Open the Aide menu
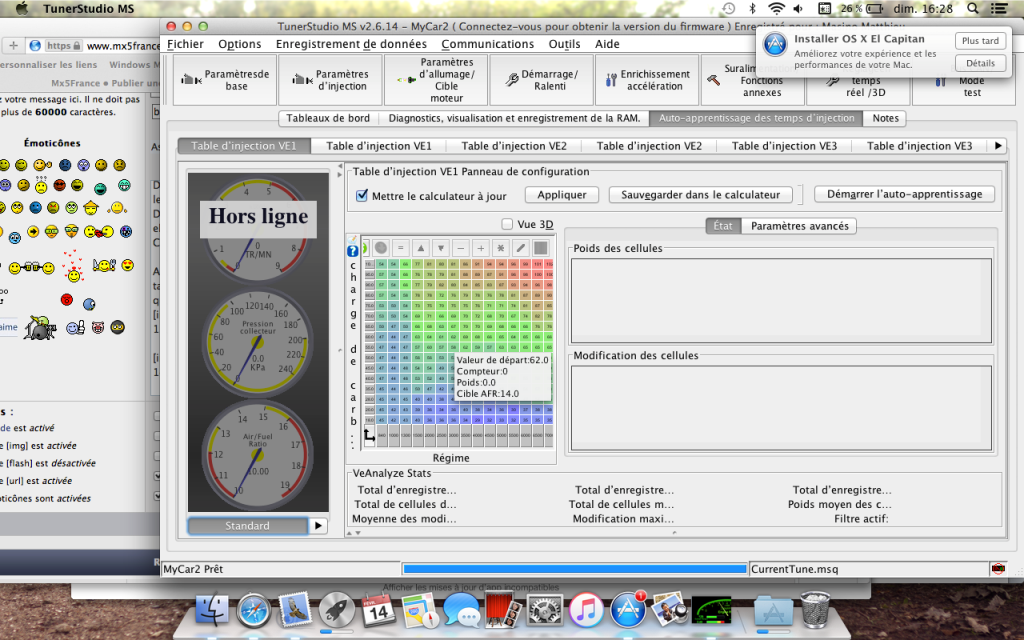This screenshot has height=640, width=1024. (607, 44)
